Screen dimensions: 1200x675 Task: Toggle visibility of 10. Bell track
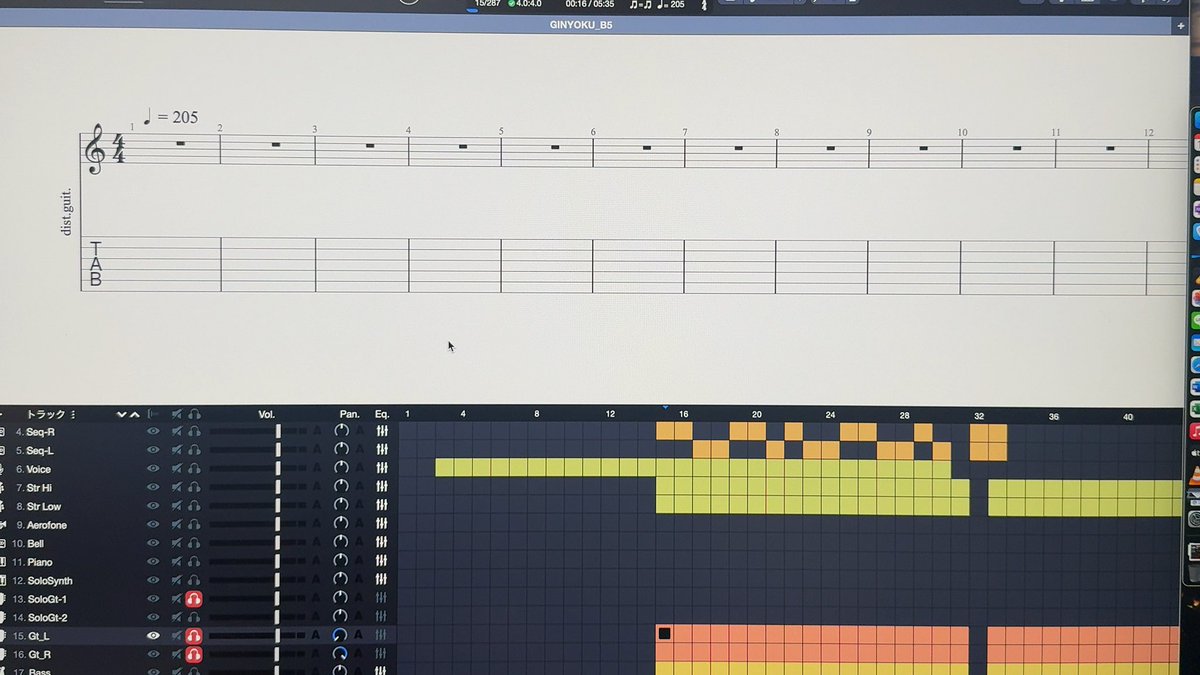click(x=153, y=543)
